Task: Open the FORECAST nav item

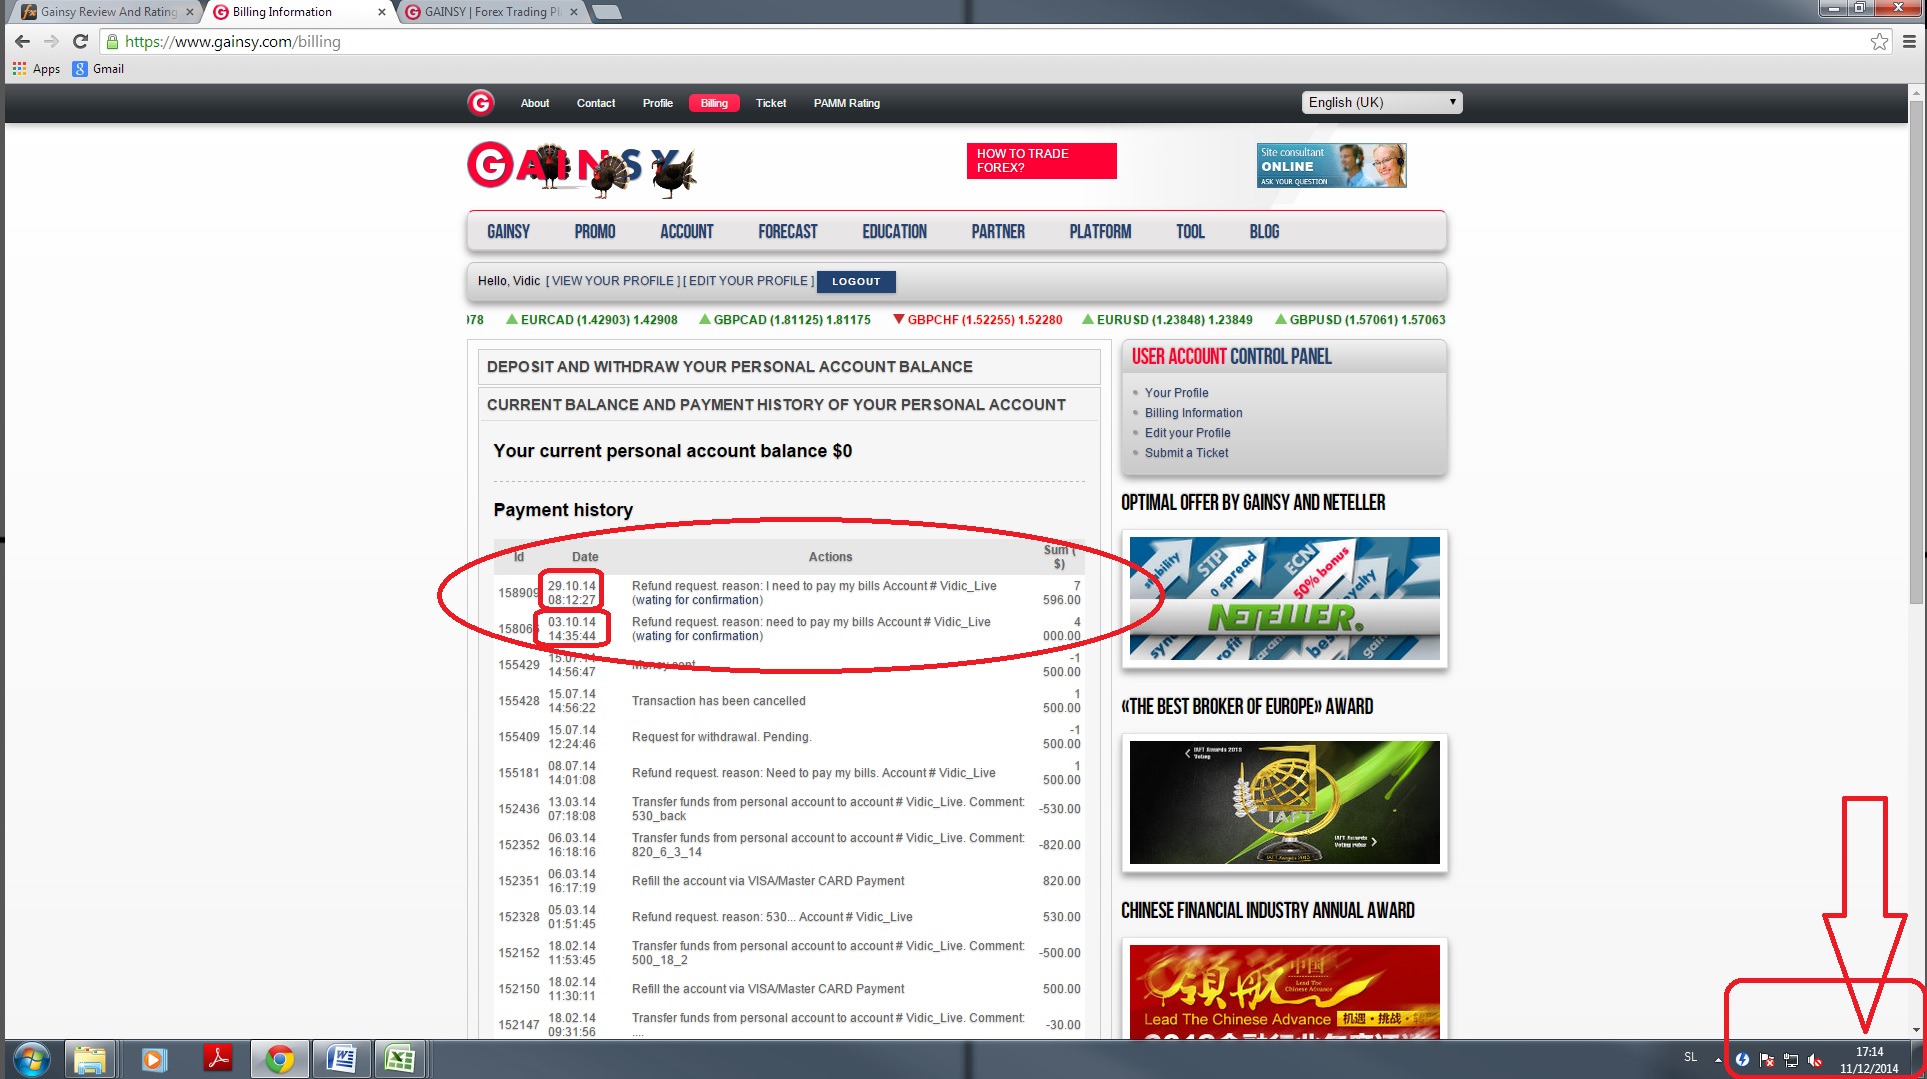Action: (788, 232)
